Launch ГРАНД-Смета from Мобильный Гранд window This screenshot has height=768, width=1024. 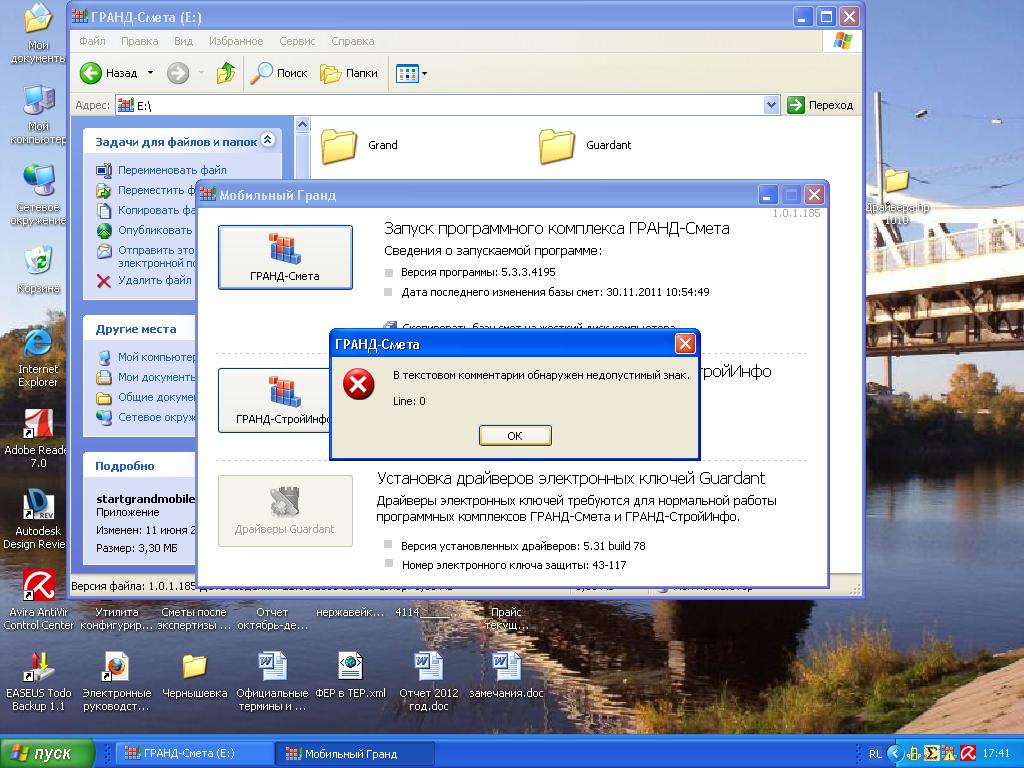click(x=285, y=257)
